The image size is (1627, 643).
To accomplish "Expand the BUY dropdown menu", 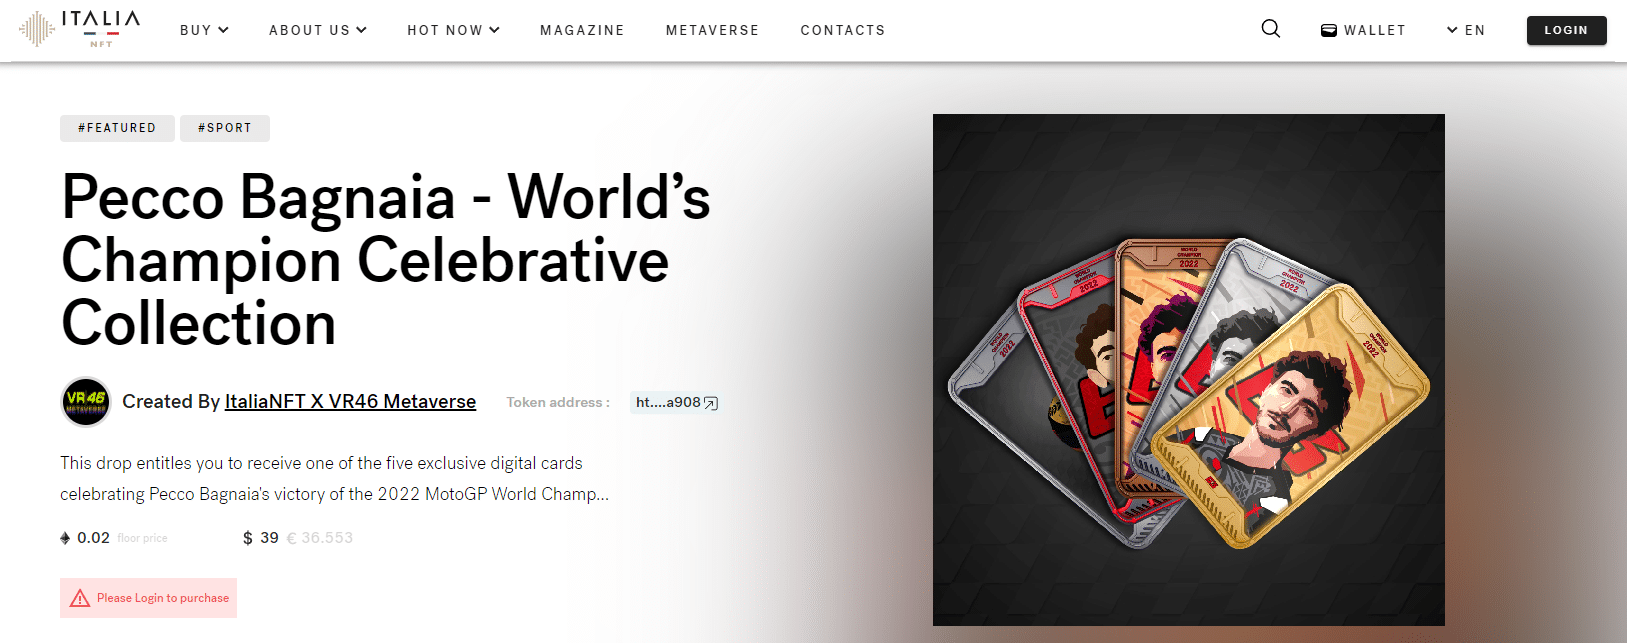I will pyautogui.click(x=205, y=30).
